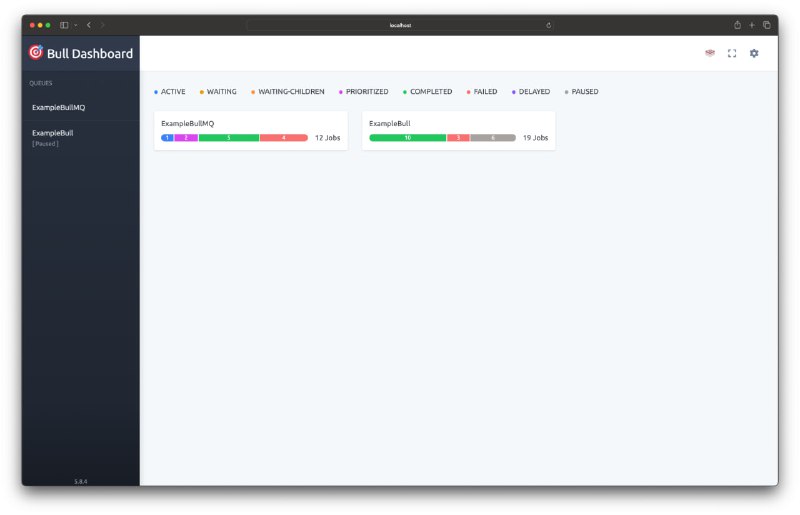This screenshot has width=800, height=515.
Task: Open ExampleBull queue card title
Action: point(390,123)
